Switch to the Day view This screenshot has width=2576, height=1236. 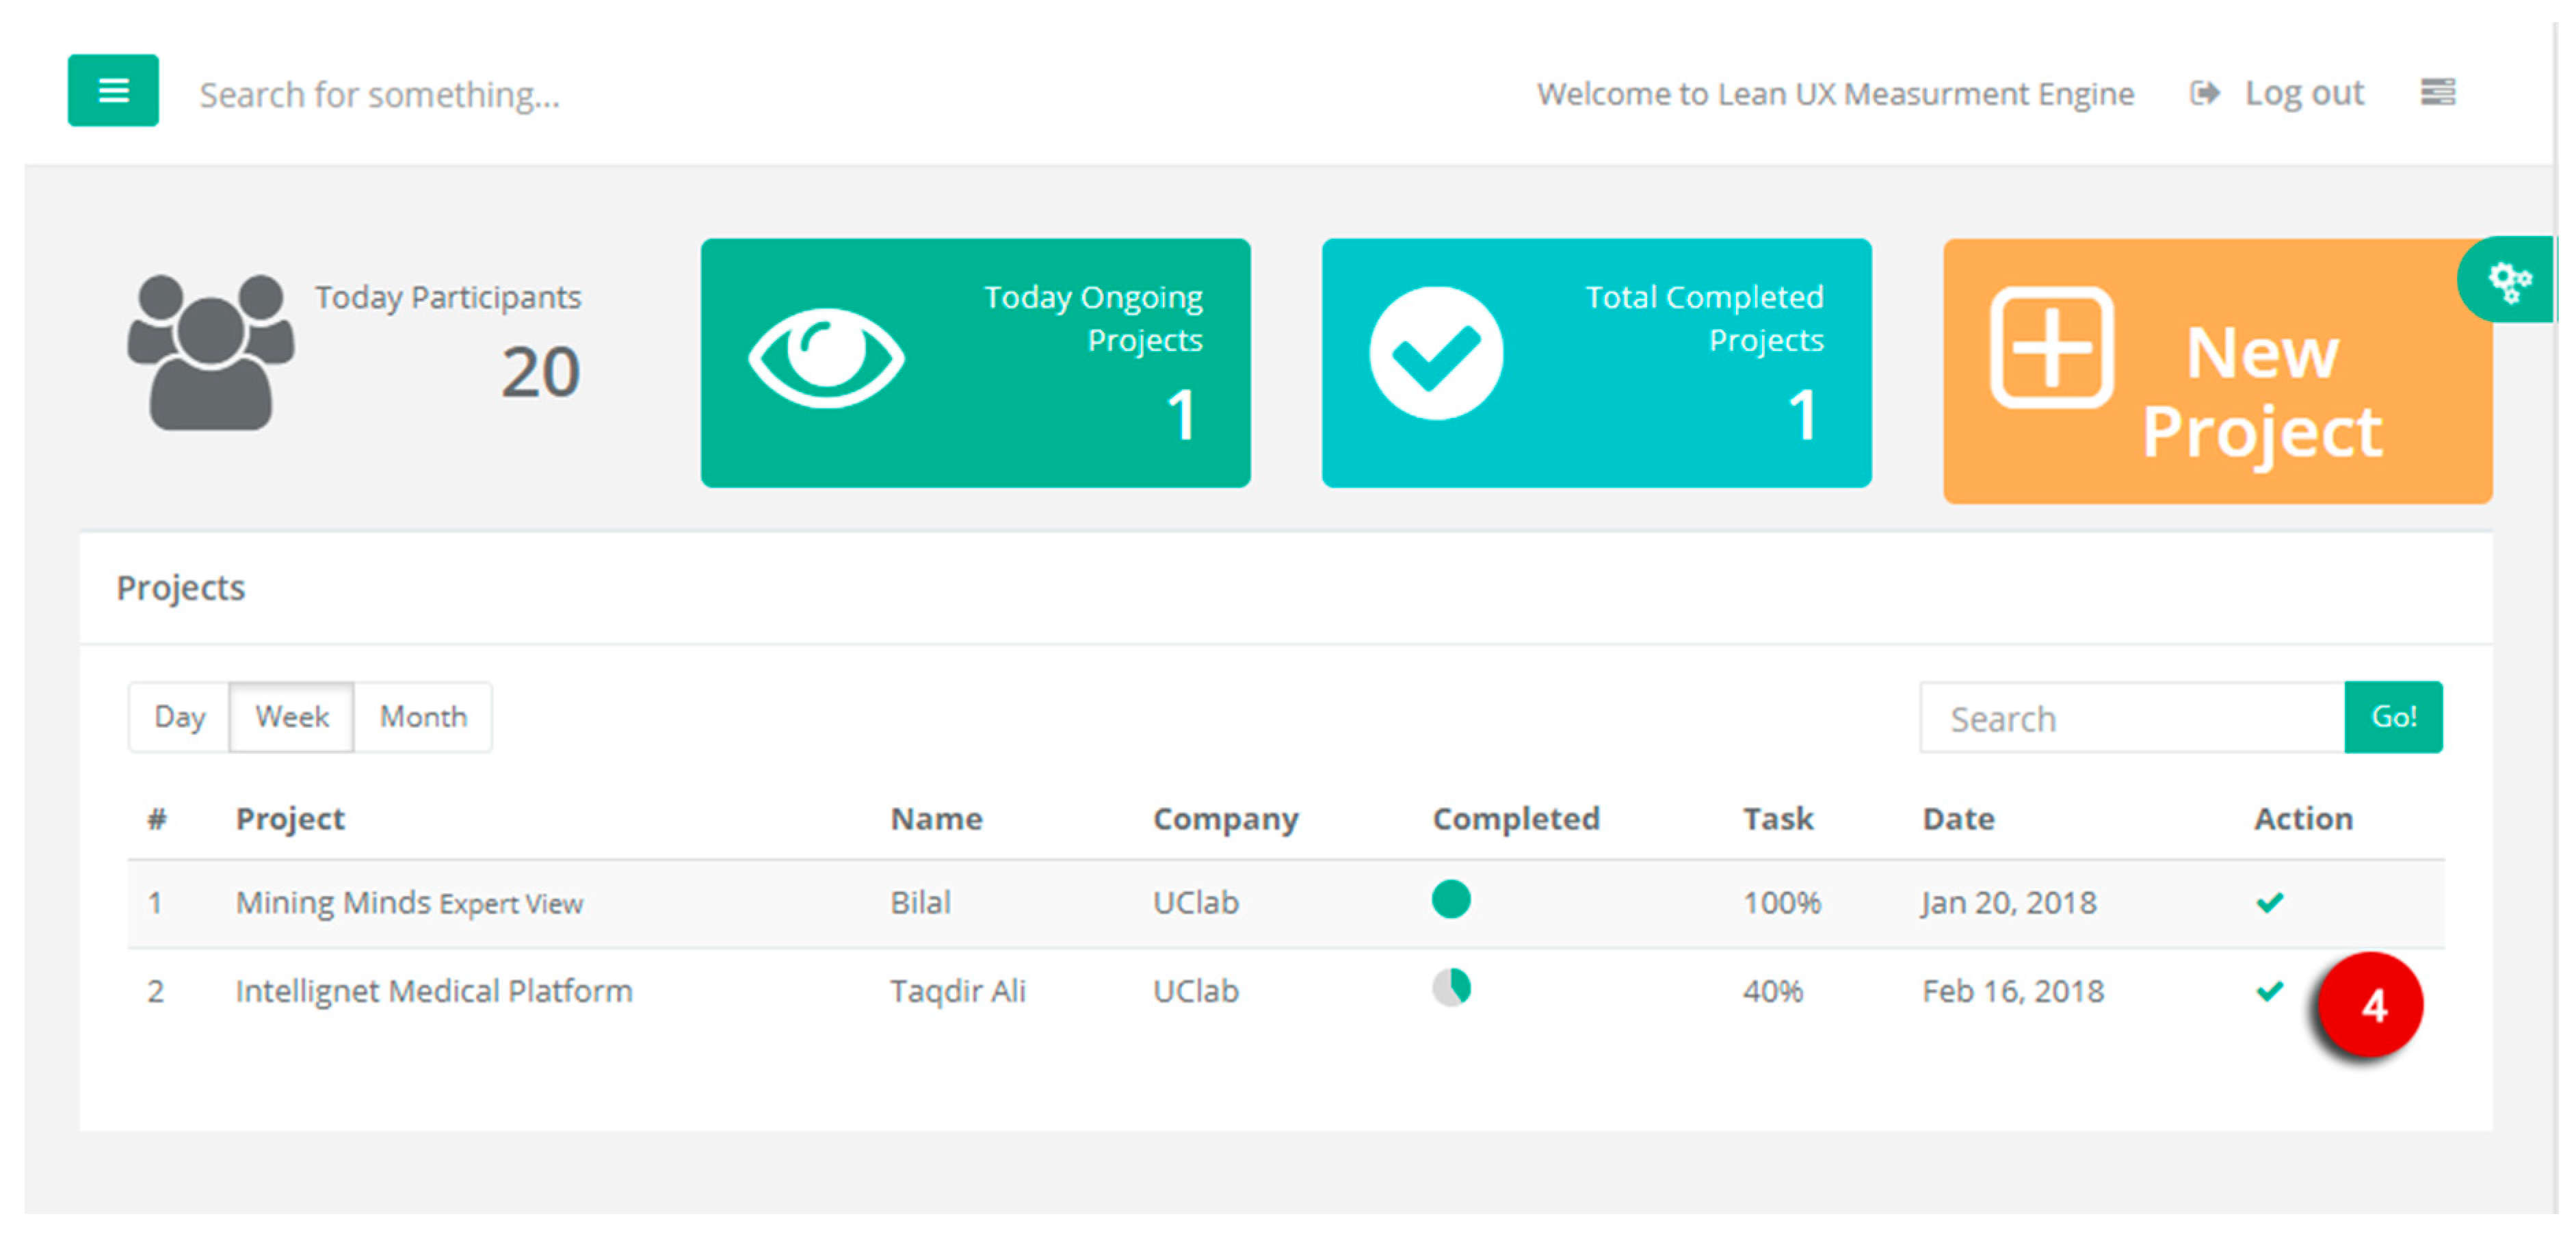tap(180, 717)
